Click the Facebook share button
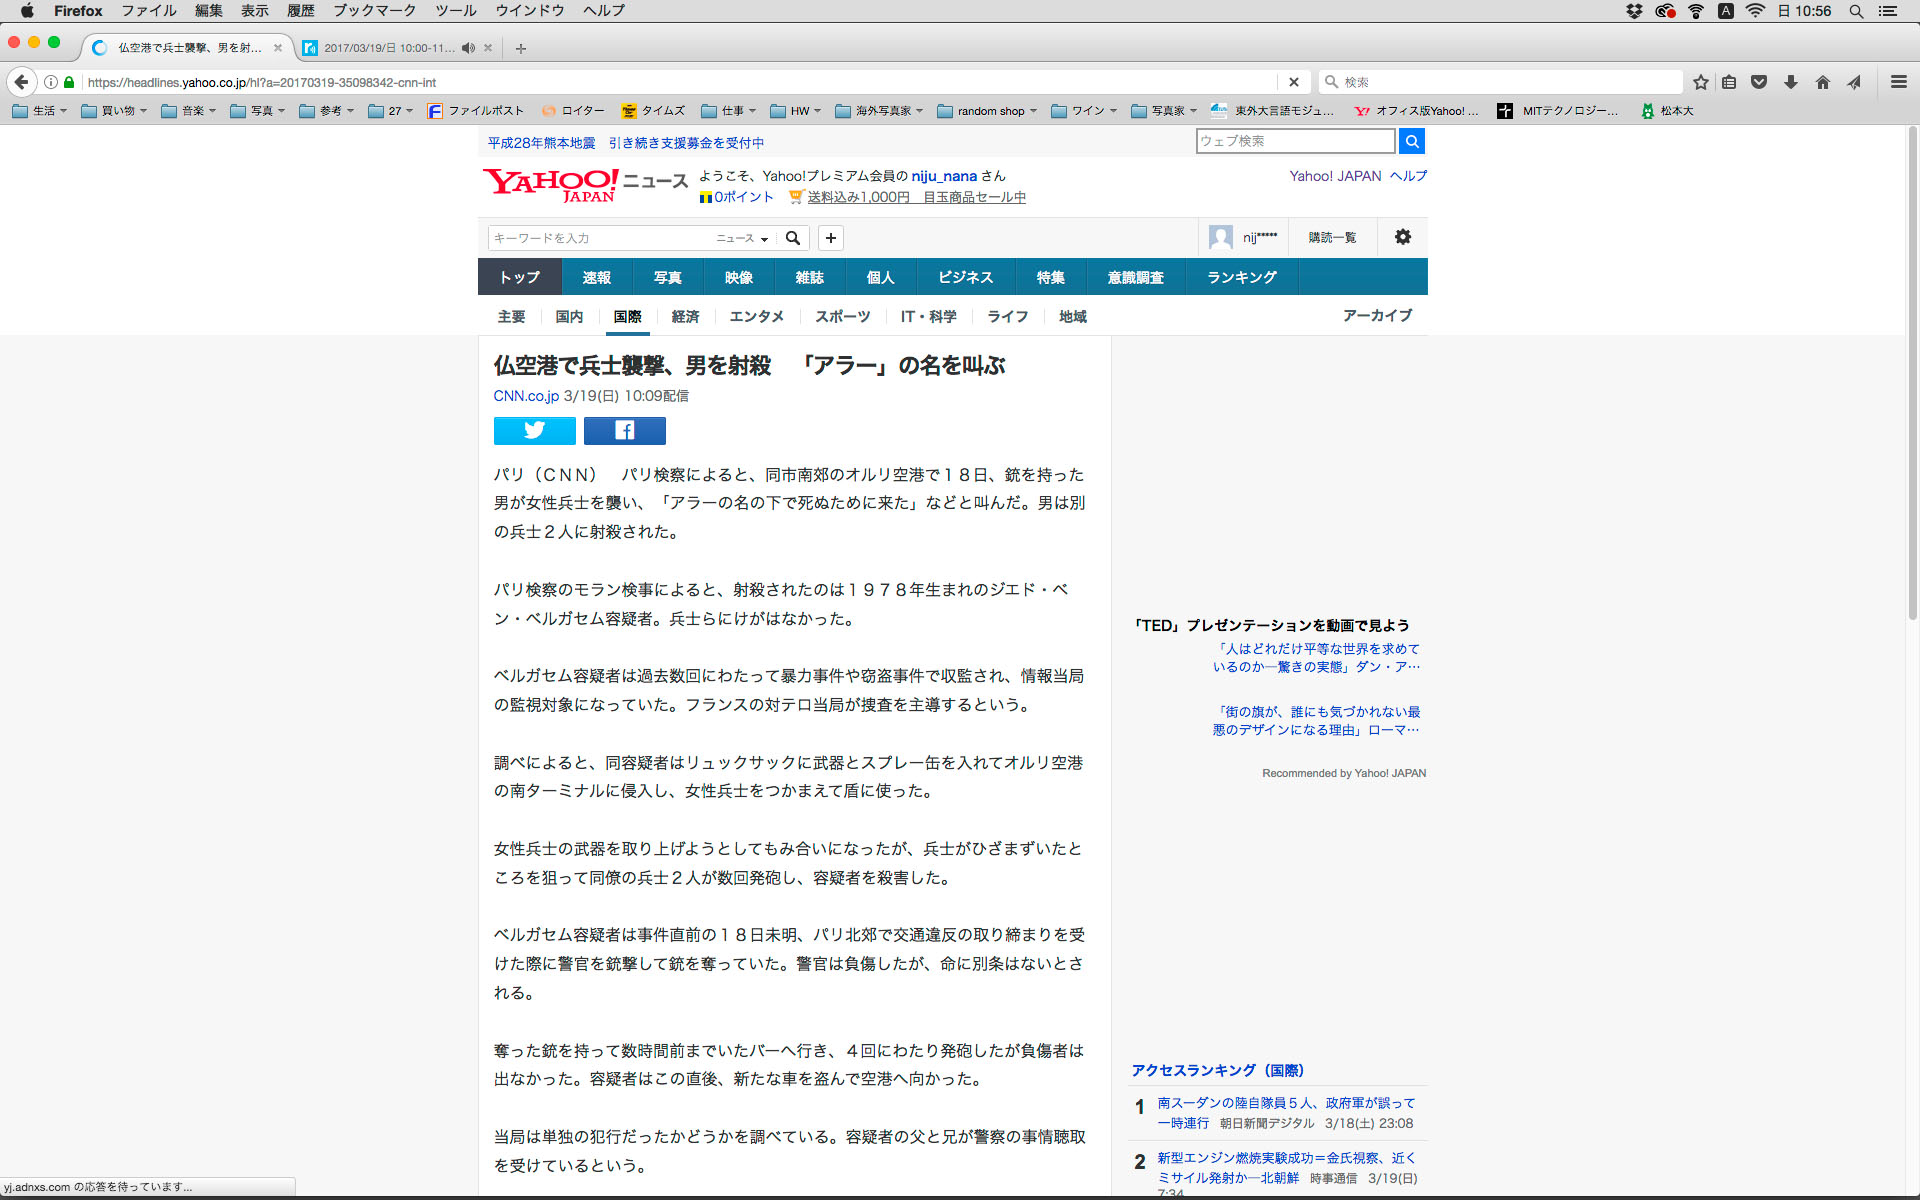This screenshot has height=1200, width=1920. tap(624, 430)
